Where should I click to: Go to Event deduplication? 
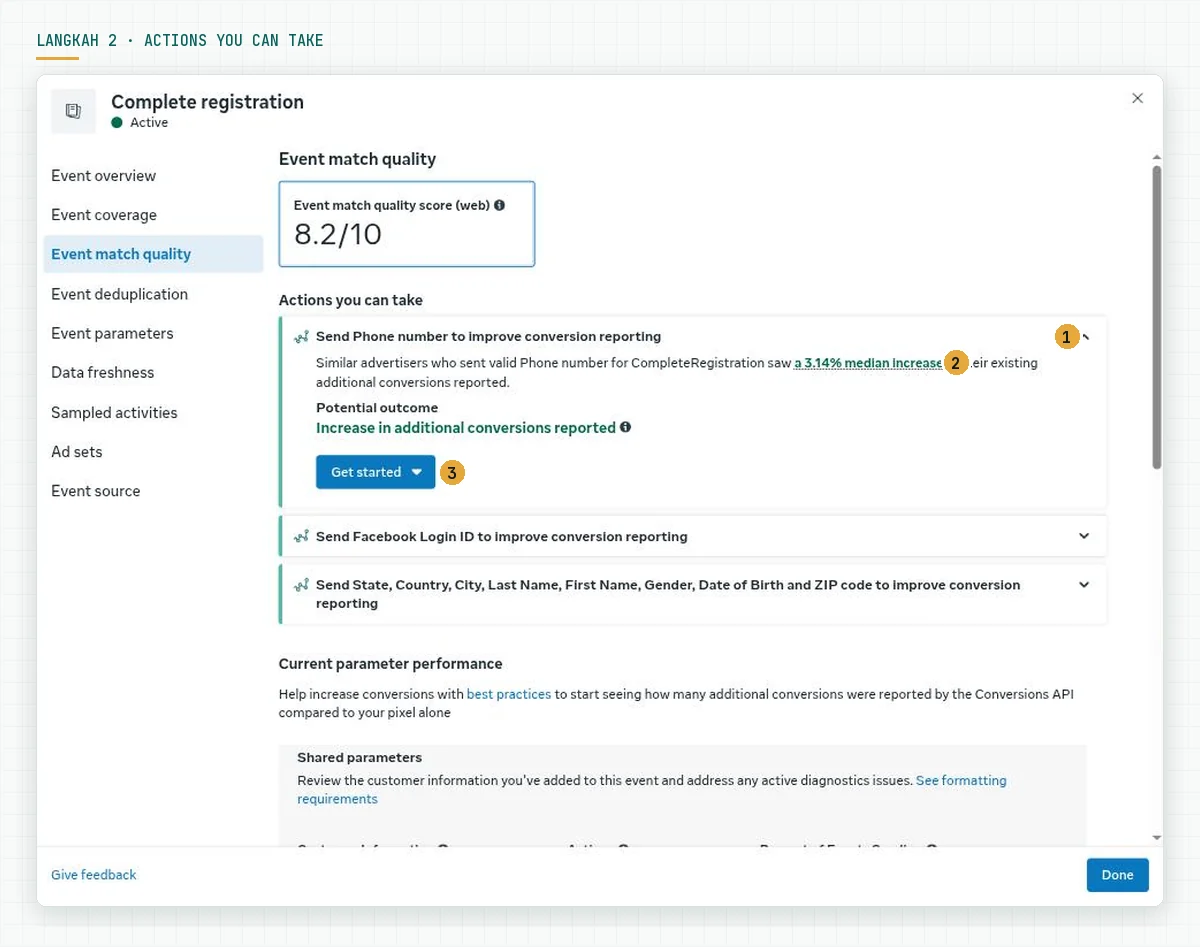pyautogui.click(x=153, y=294)
